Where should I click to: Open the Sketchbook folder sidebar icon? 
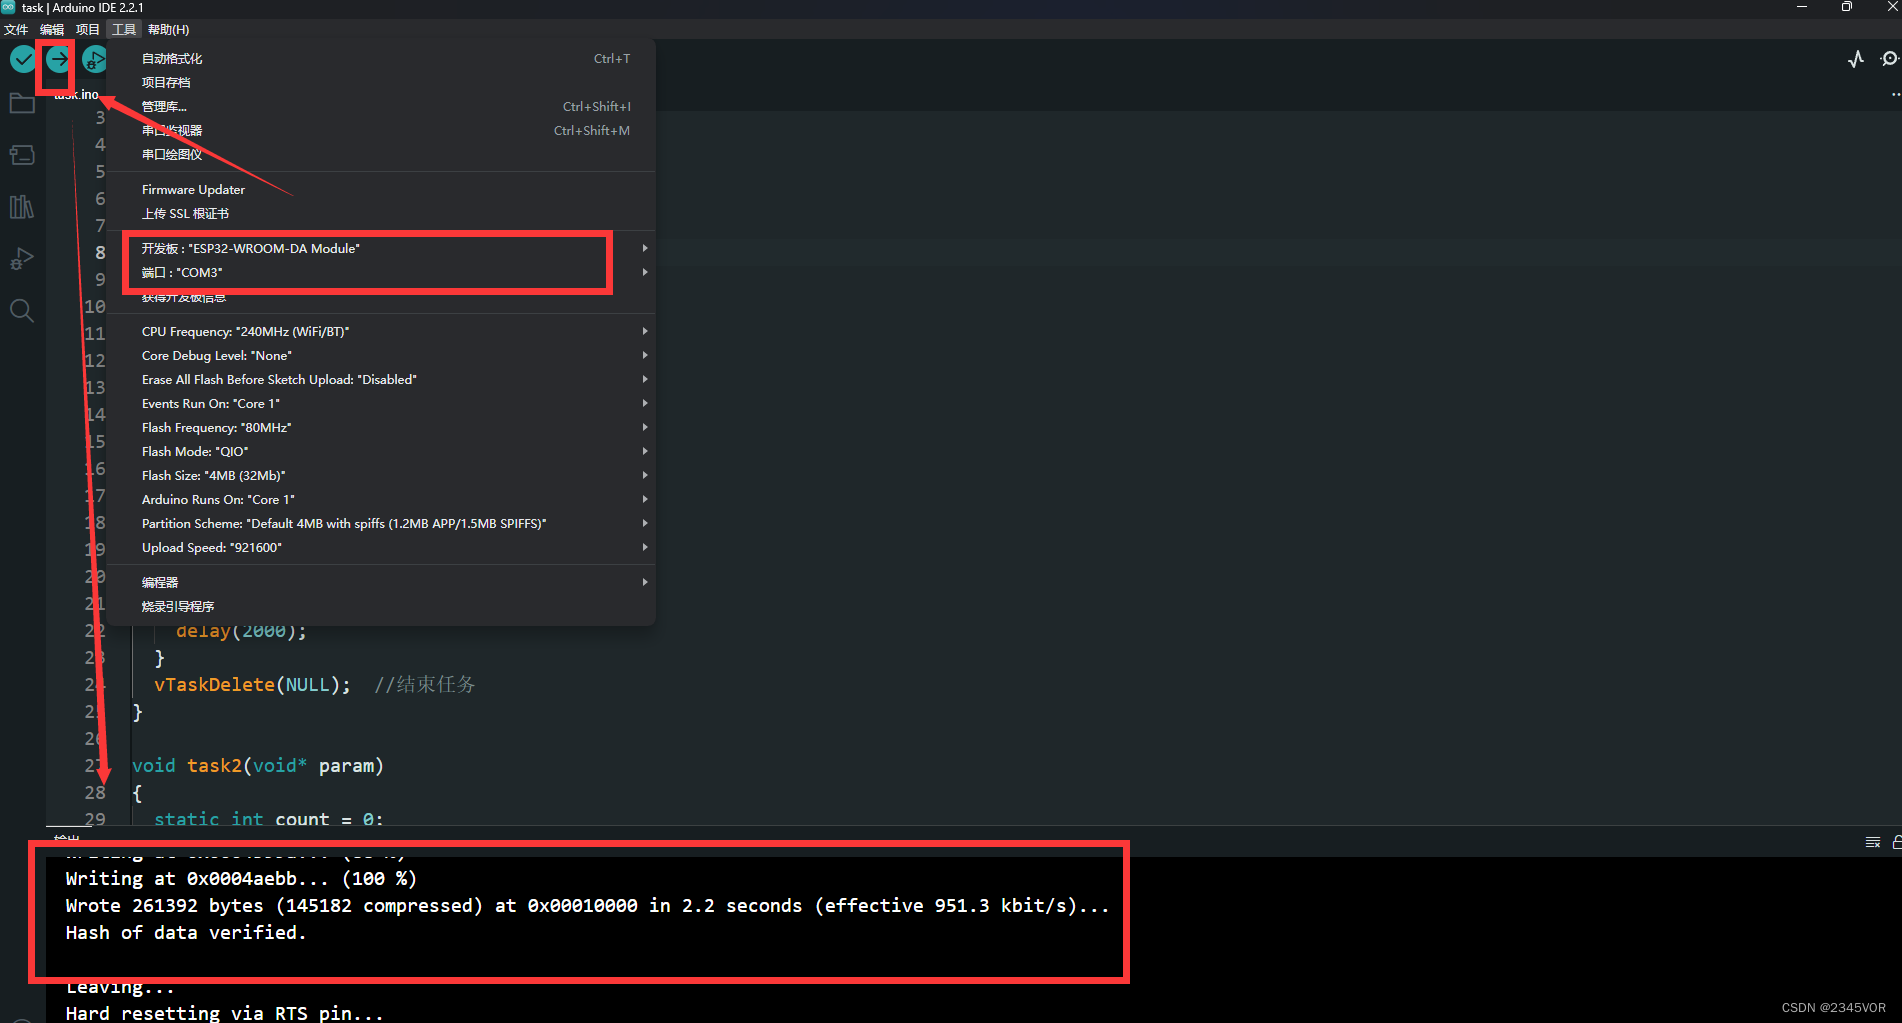coord(22,103)
